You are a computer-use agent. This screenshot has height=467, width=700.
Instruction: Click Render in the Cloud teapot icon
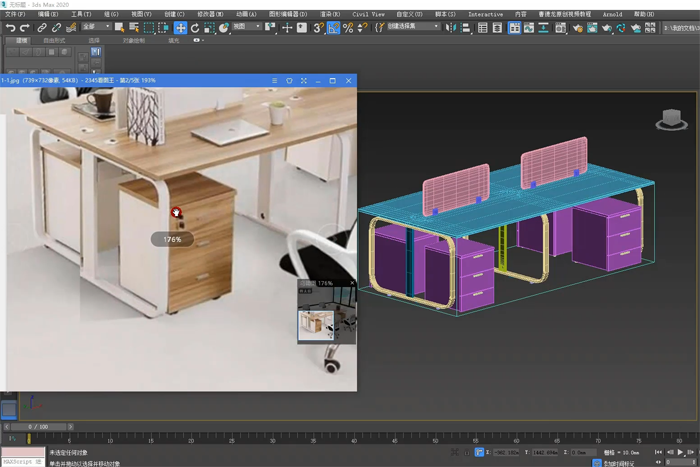tap(636, 28)
